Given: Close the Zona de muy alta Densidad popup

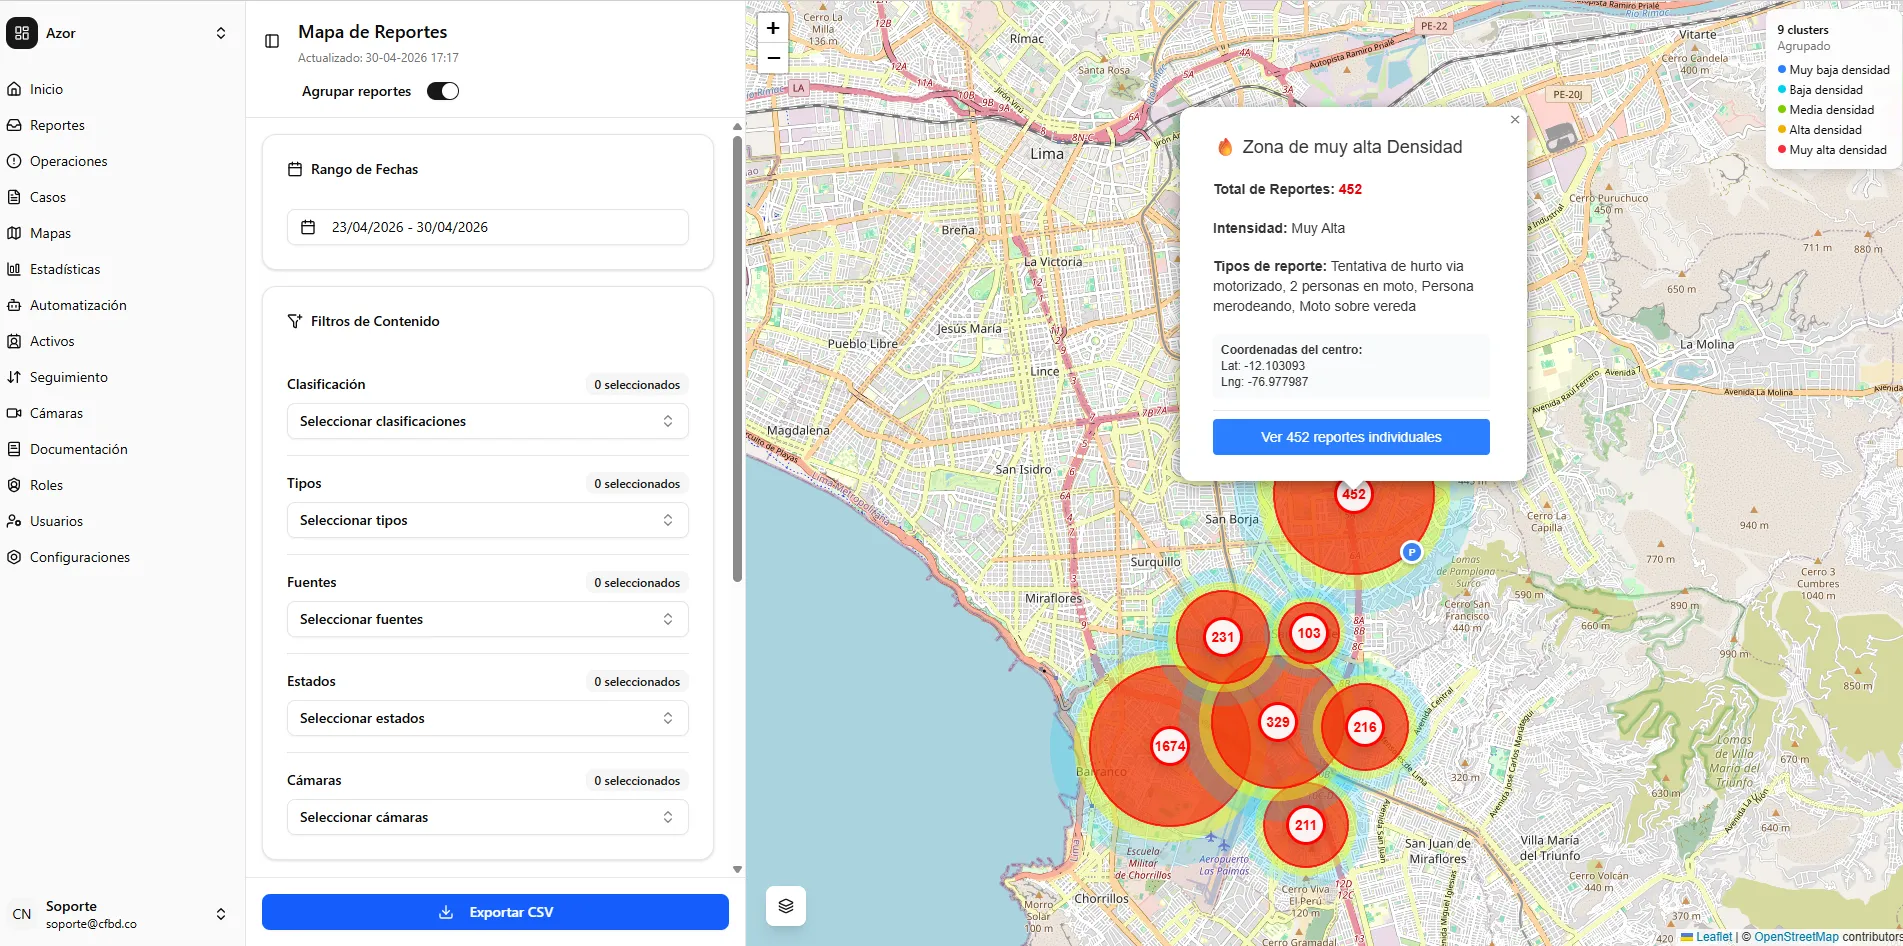Looking at the screenshot, I should click(1515, 119).
